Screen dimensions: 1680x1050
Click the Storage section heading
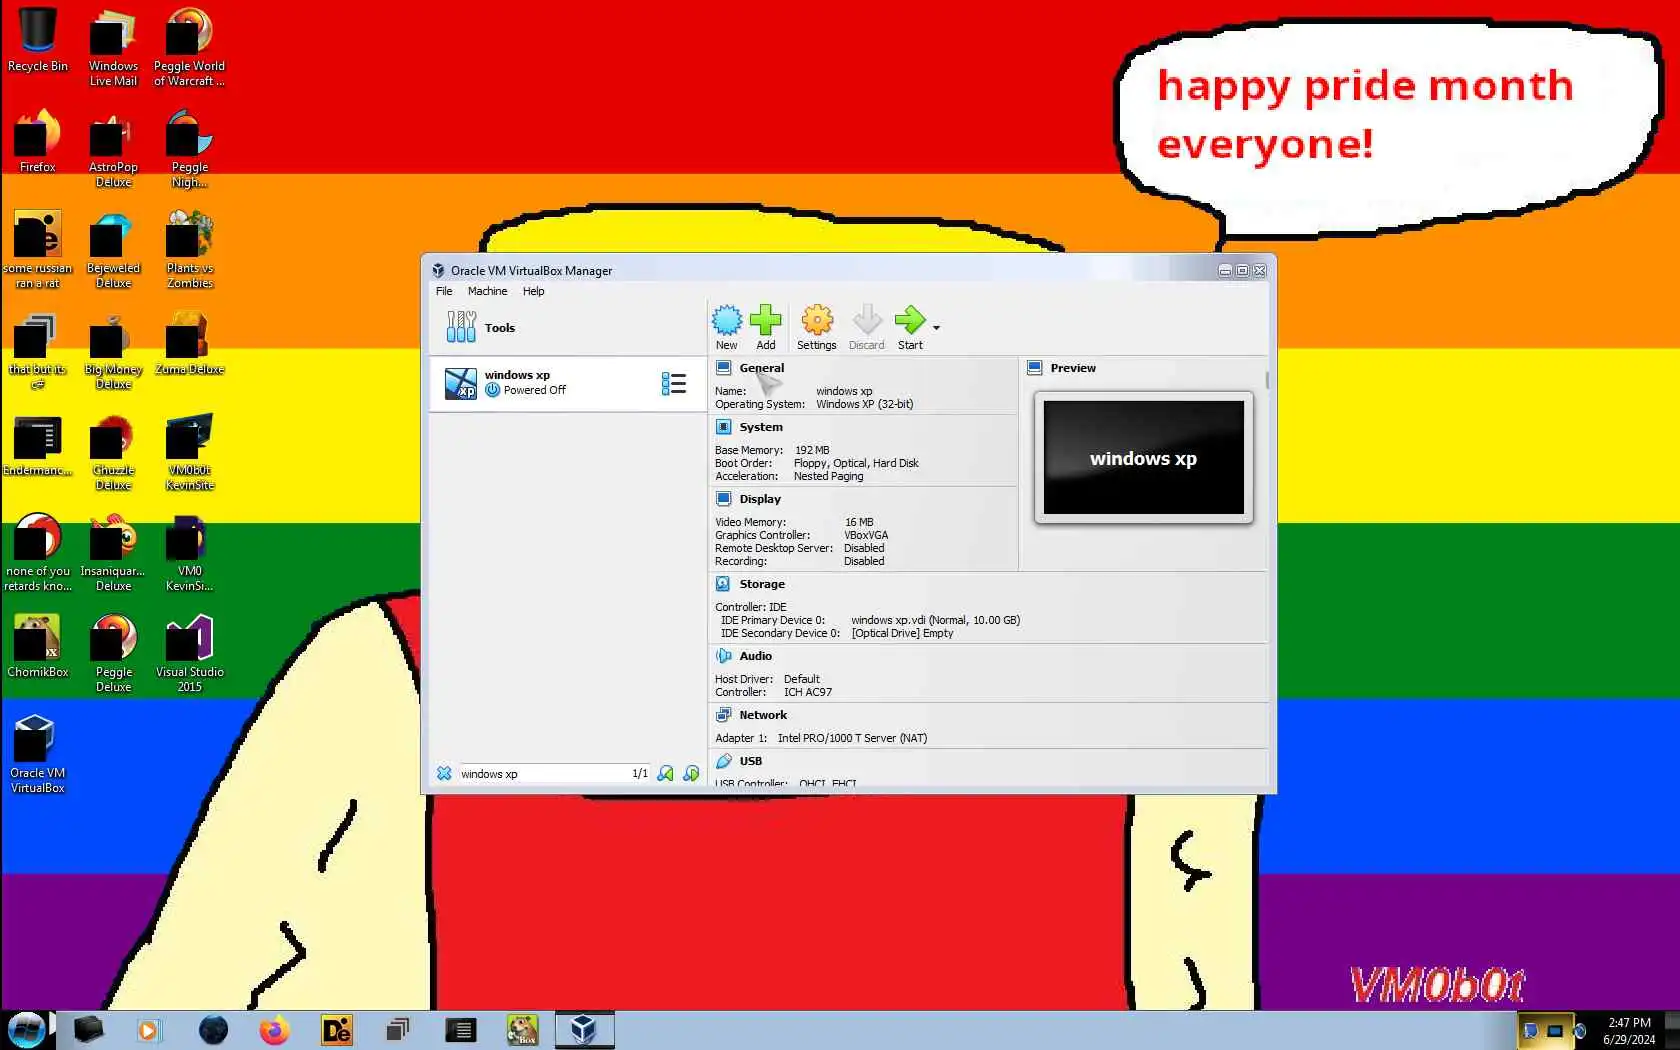click(762, 584)
